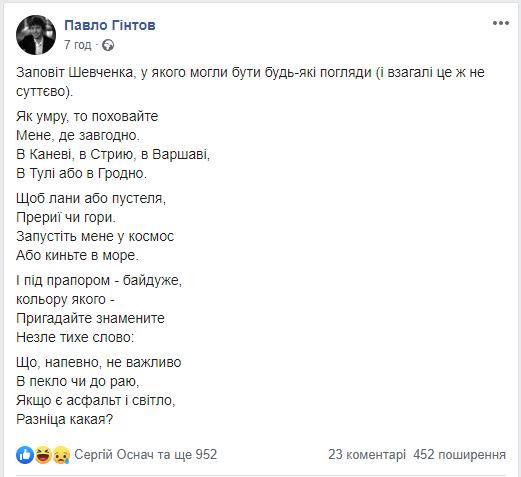Open the three-dot post options menu
521x477 pixels.
pyautogui.click(x=501, y=23)
